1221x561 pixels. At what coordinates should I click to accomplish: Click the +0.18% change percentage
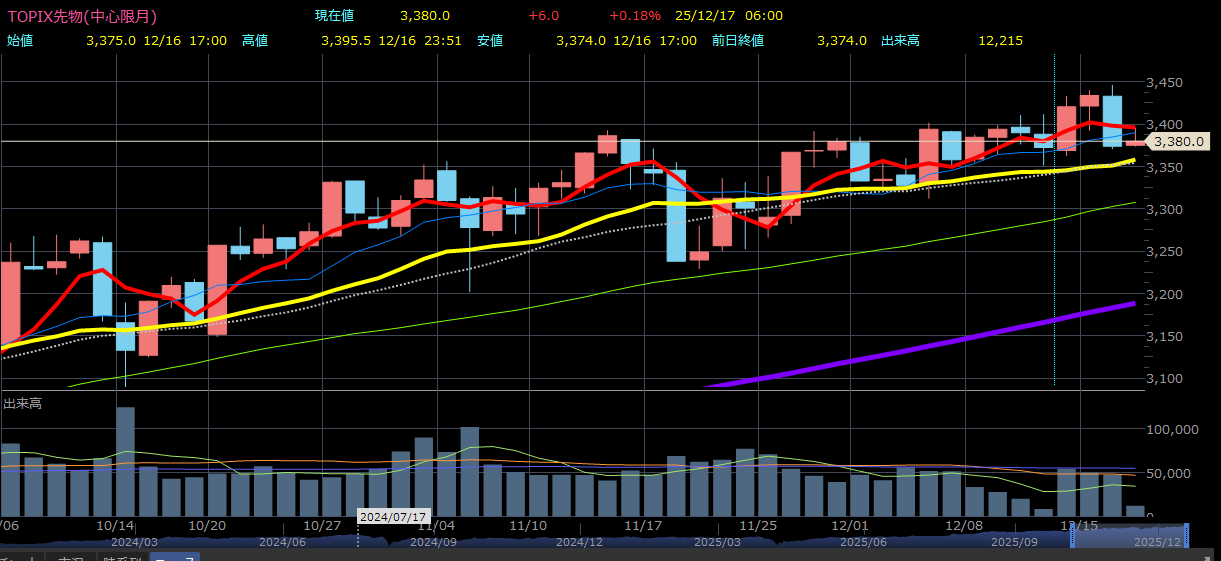[635, 16]
